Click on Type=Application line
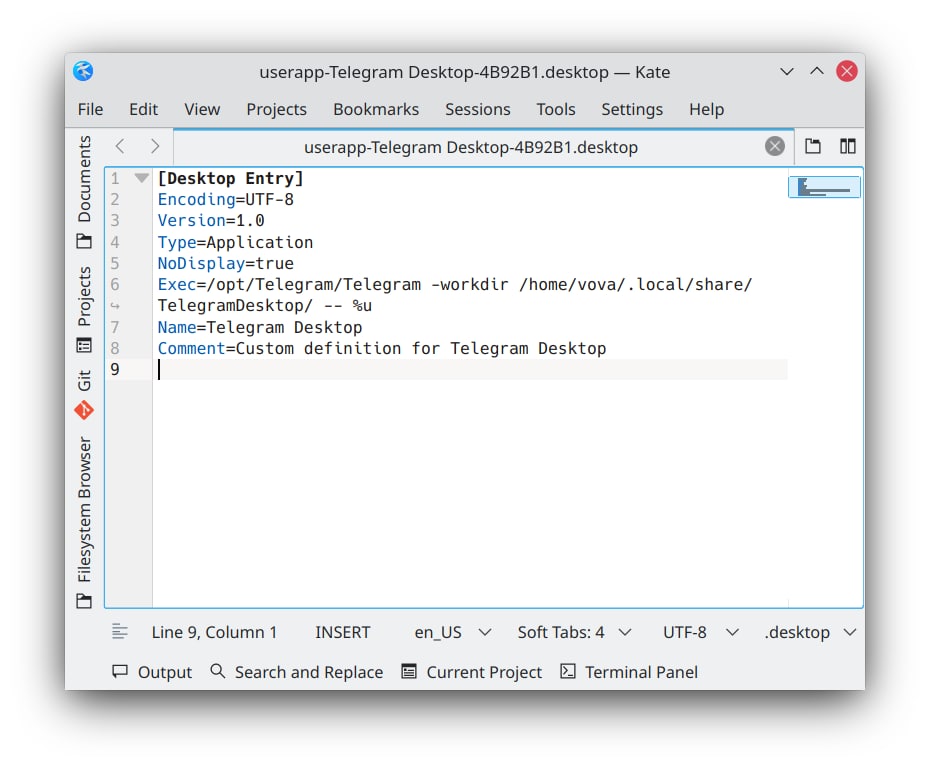The height and width of the screenshot is (767, 930). tap(235, 242)
